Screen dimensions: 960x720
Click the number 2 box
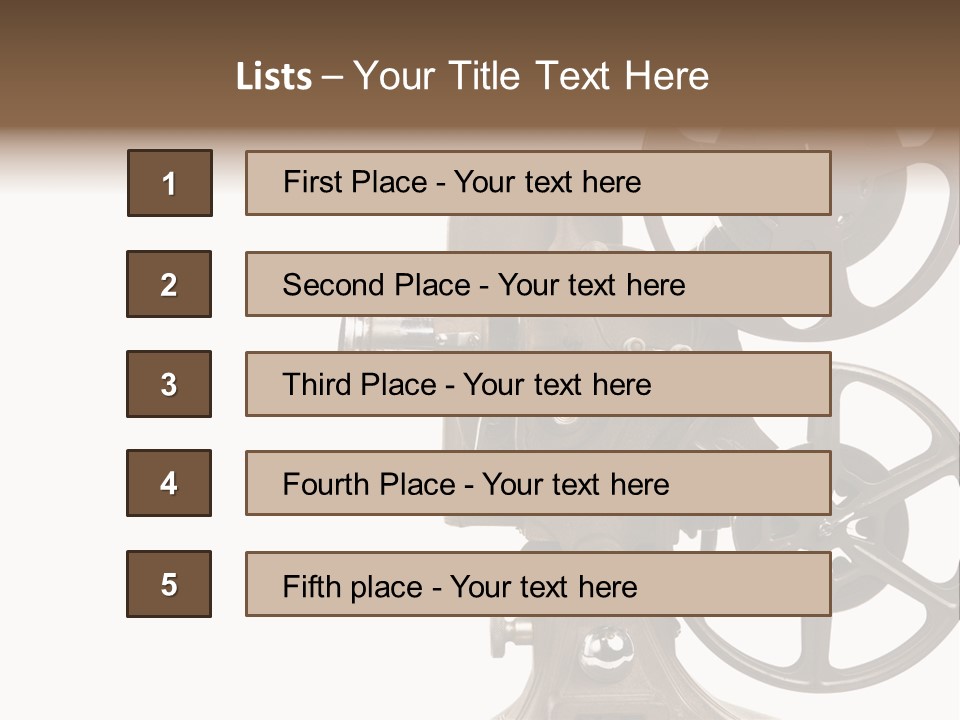pos(169,284)
